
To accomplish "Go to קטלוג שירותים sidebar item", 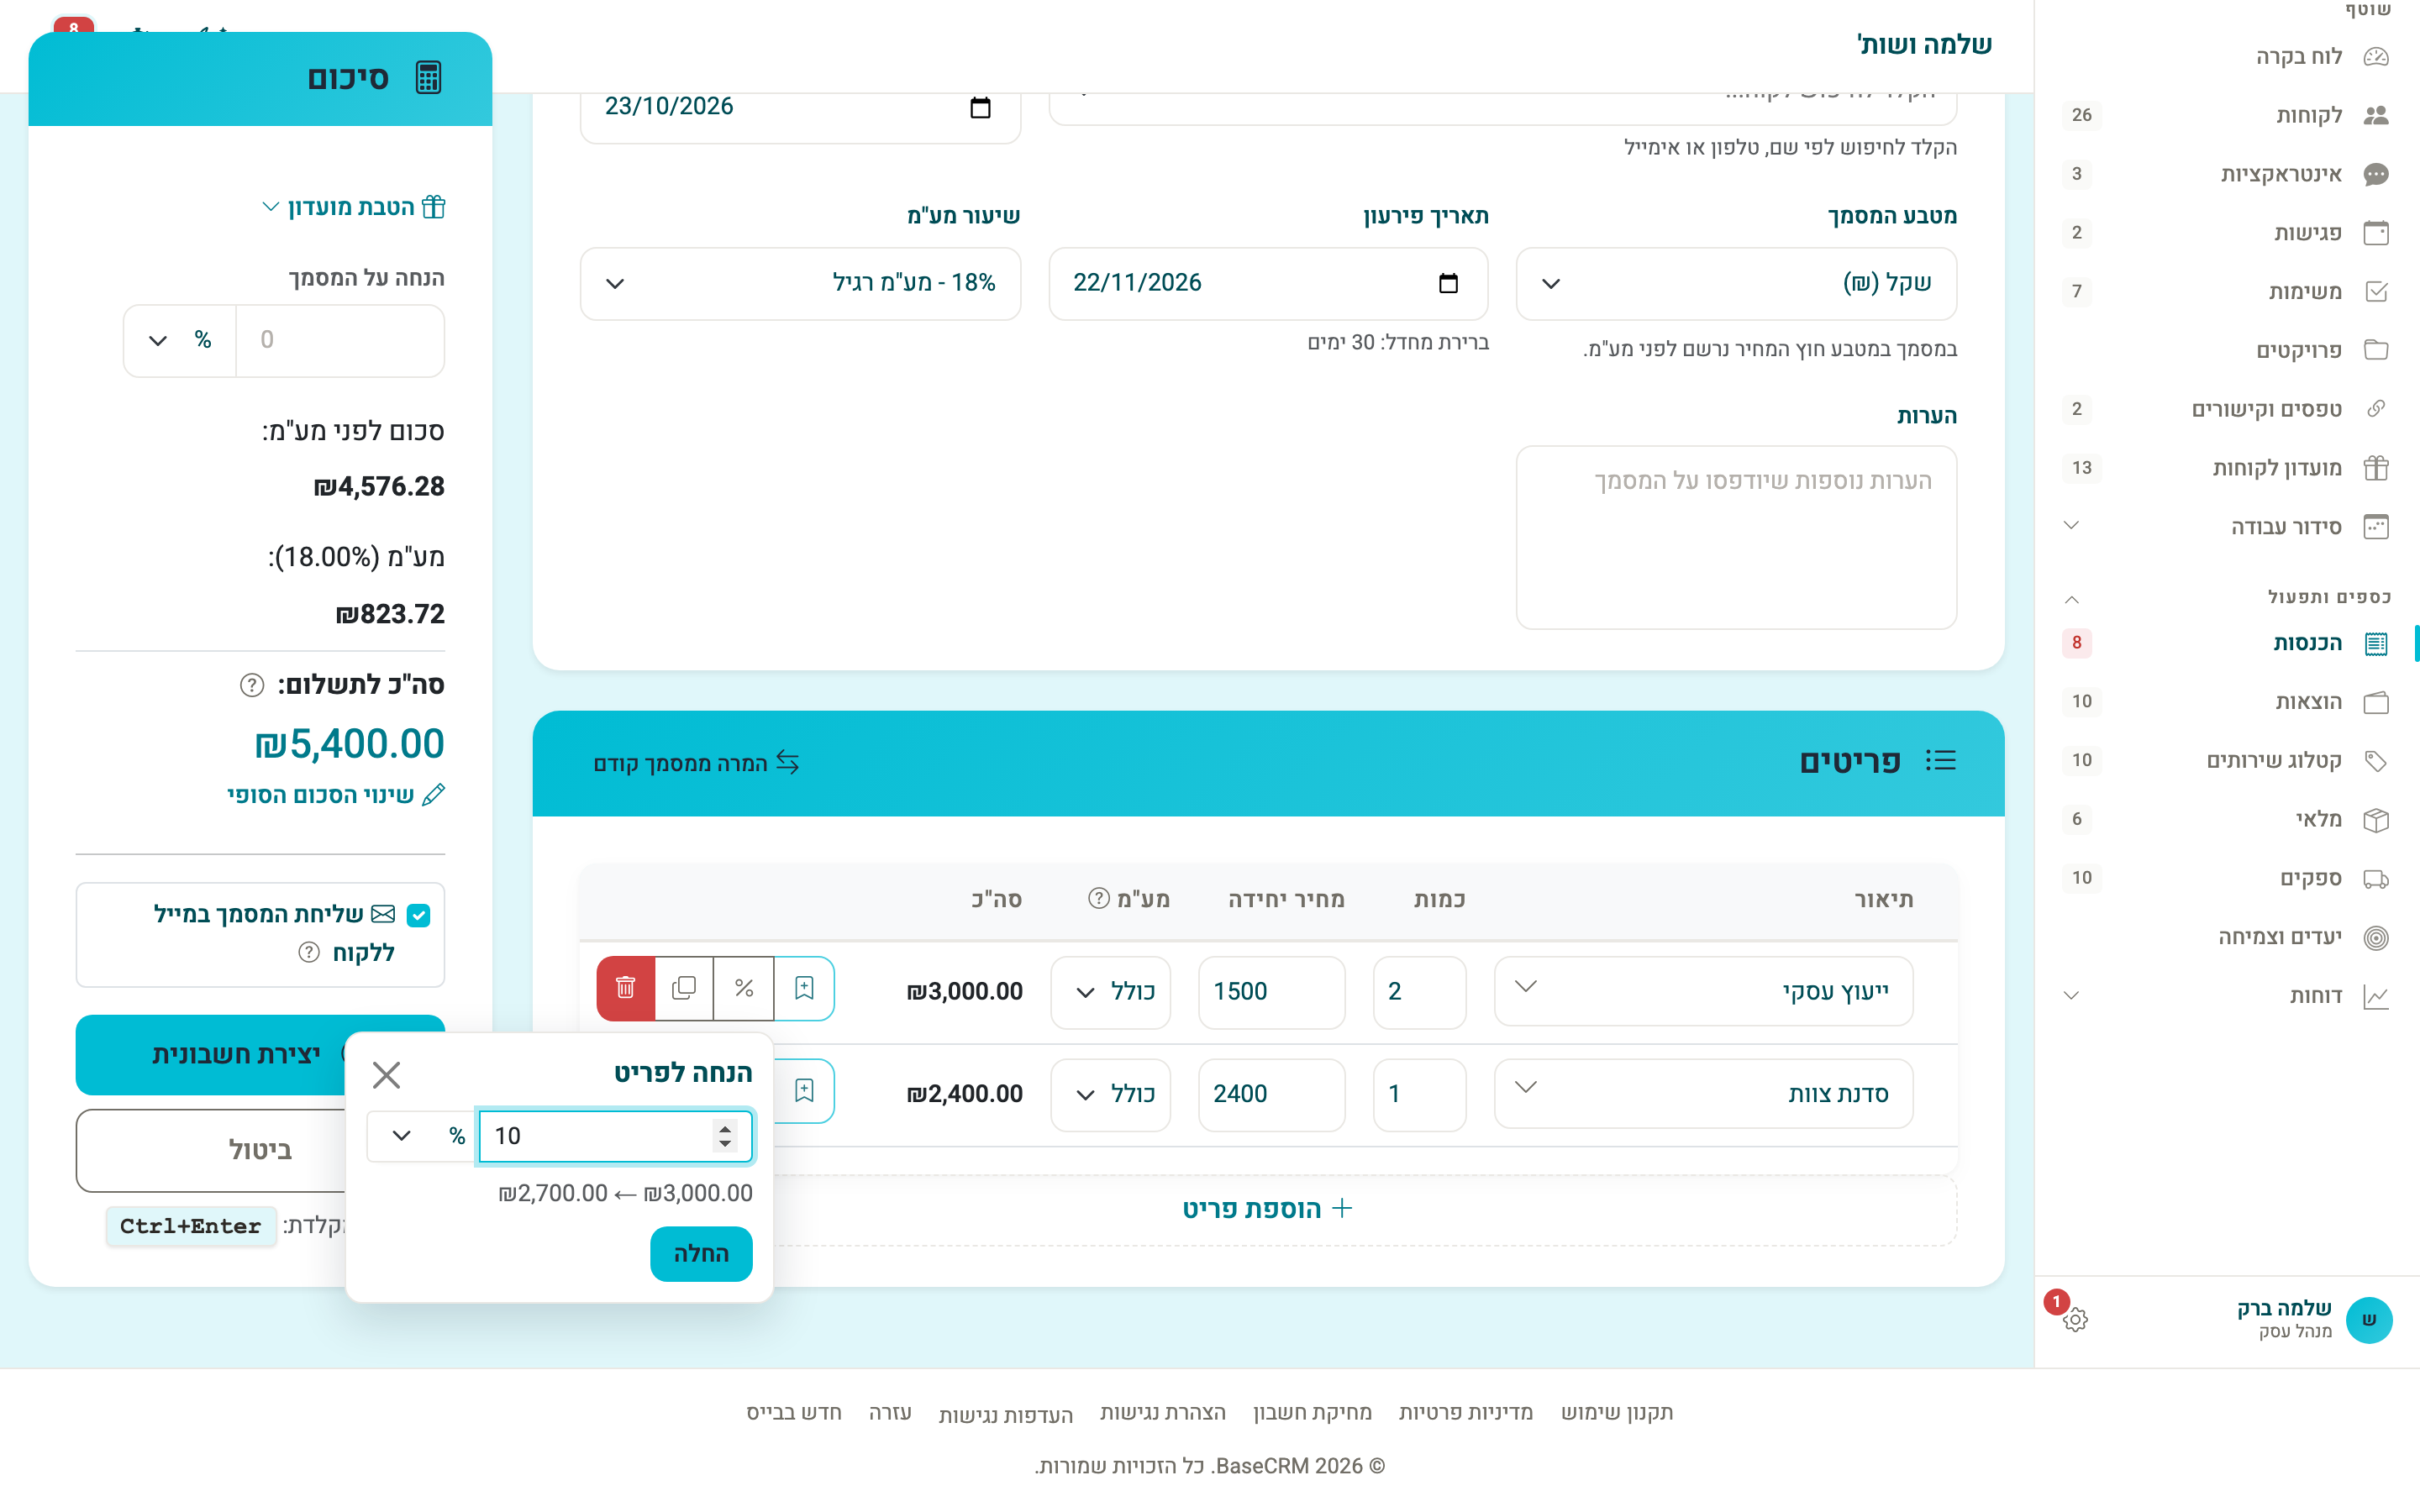I will [2226, 760].
